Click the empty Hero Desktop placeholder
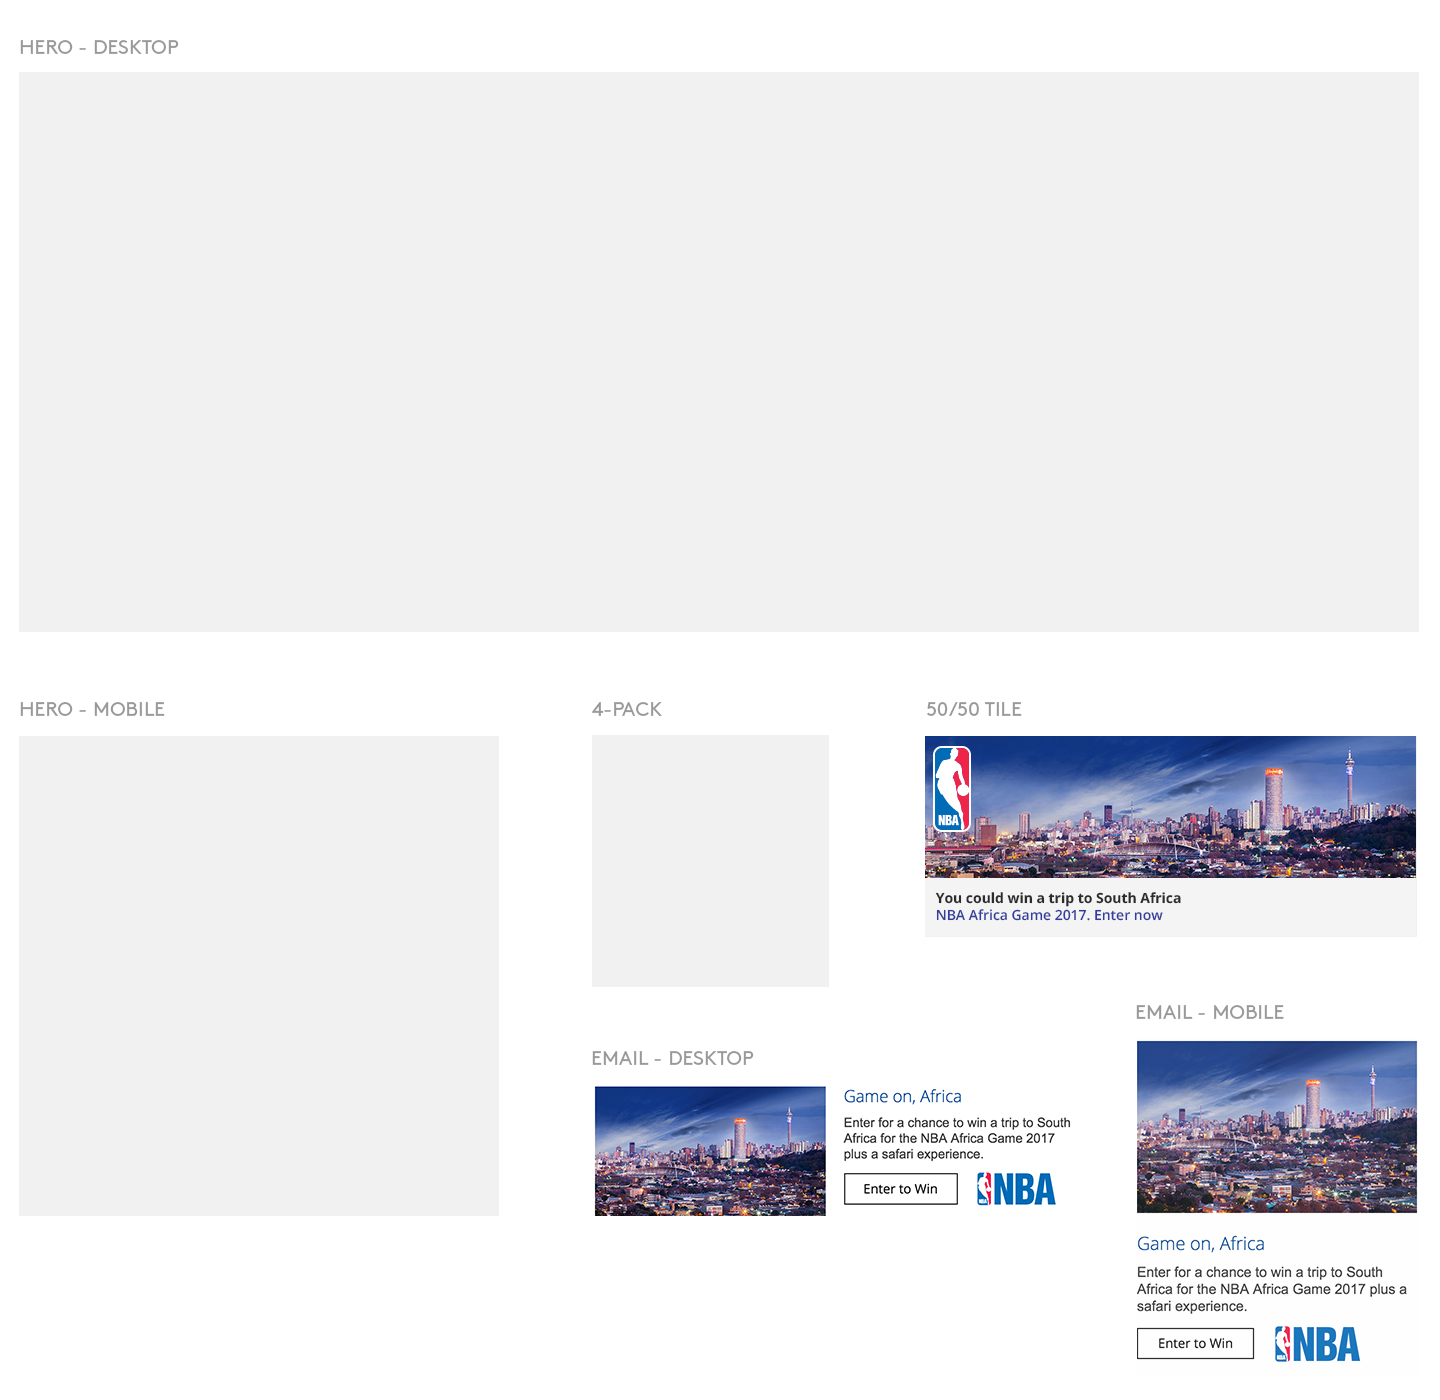This screenshot has width=1440, height=1400. (x=718, y=351)
